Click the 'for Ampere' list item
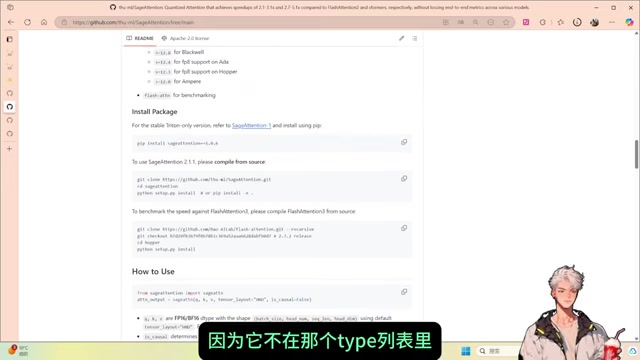The width and height of the screenshot is (640, 360). pos(178,81)
